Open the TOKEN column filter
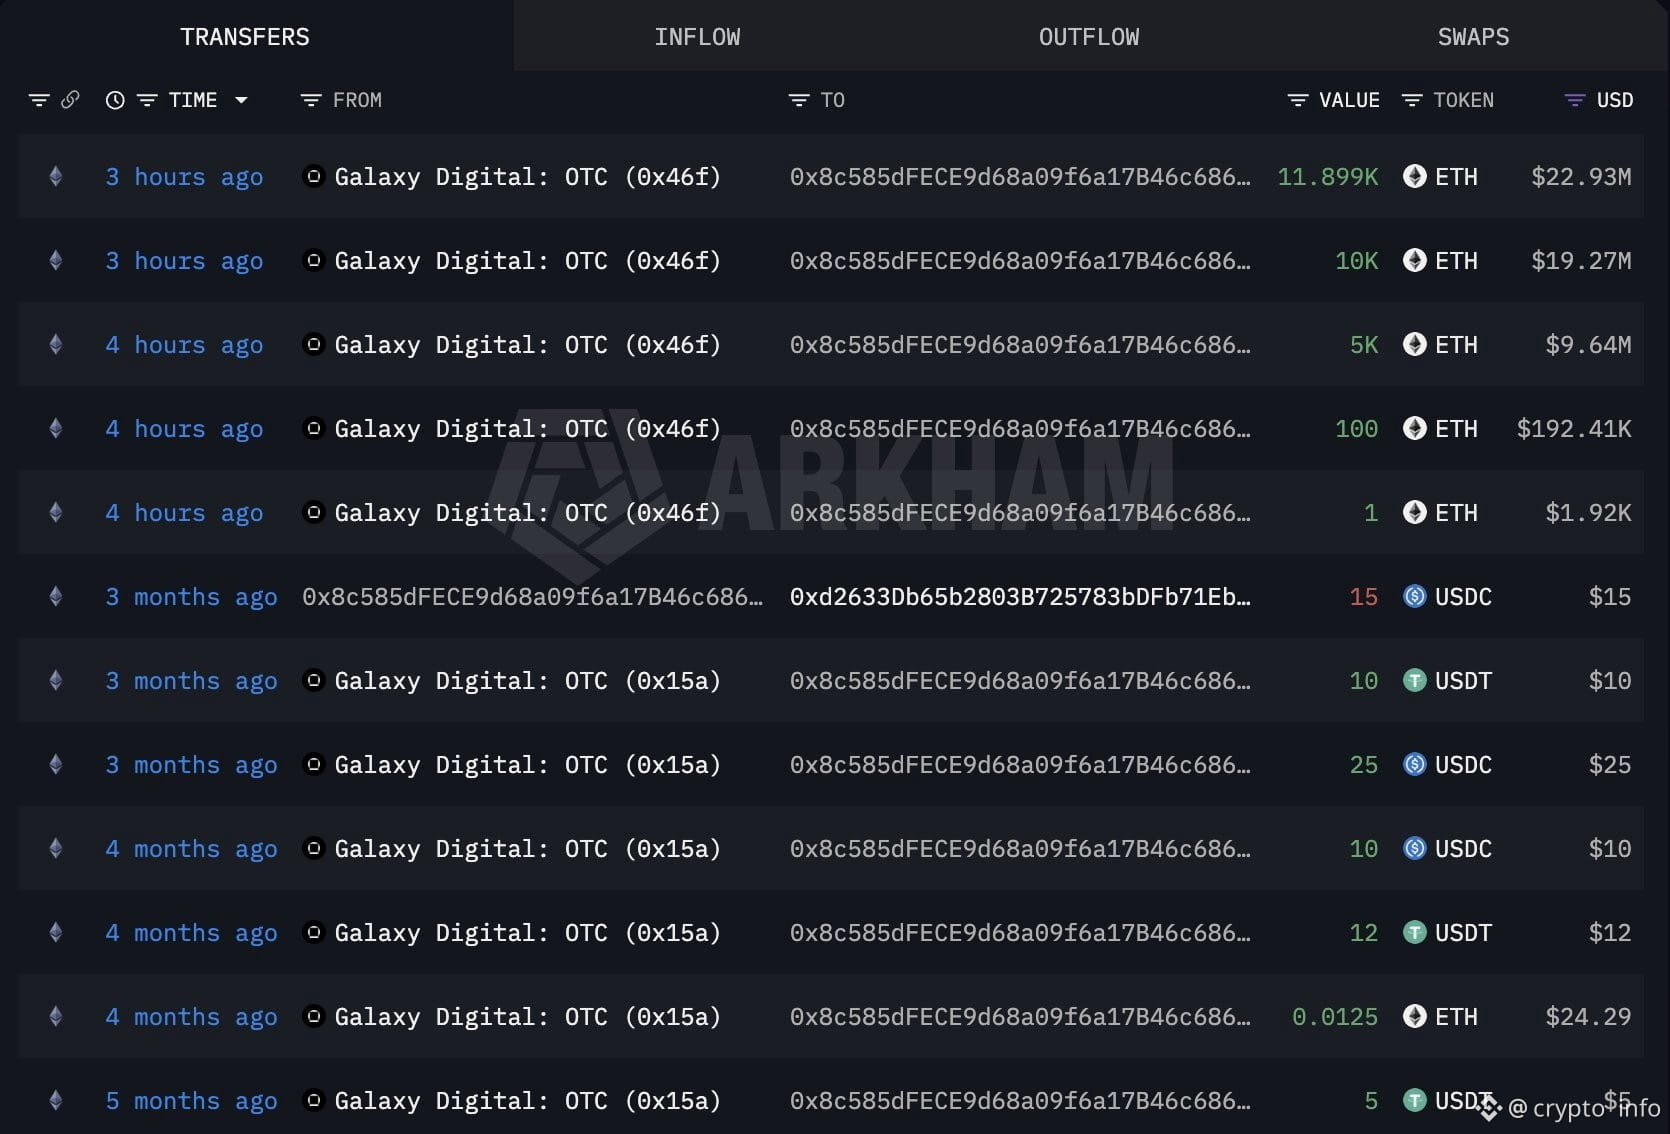 tap(1412, 100)
